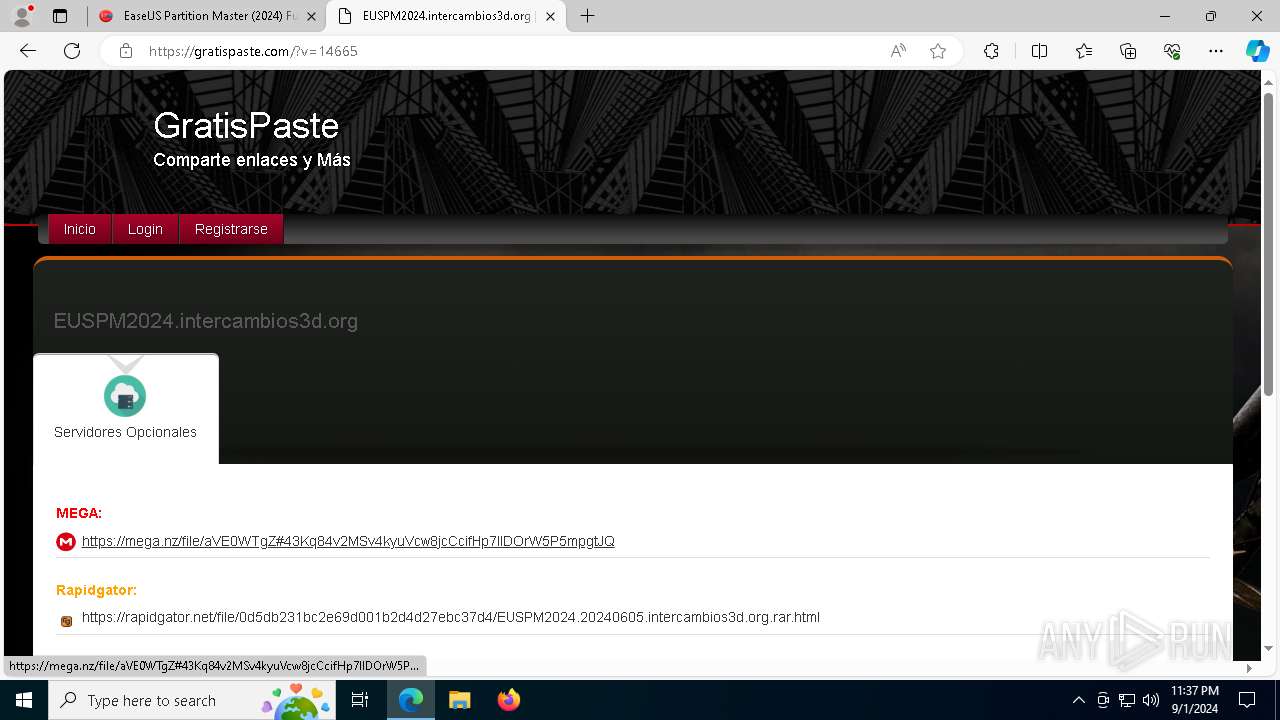Open the Registrarse menu item
This screenshot has width=1280, height=720.
pyautogui.click(x=231, y=229)
